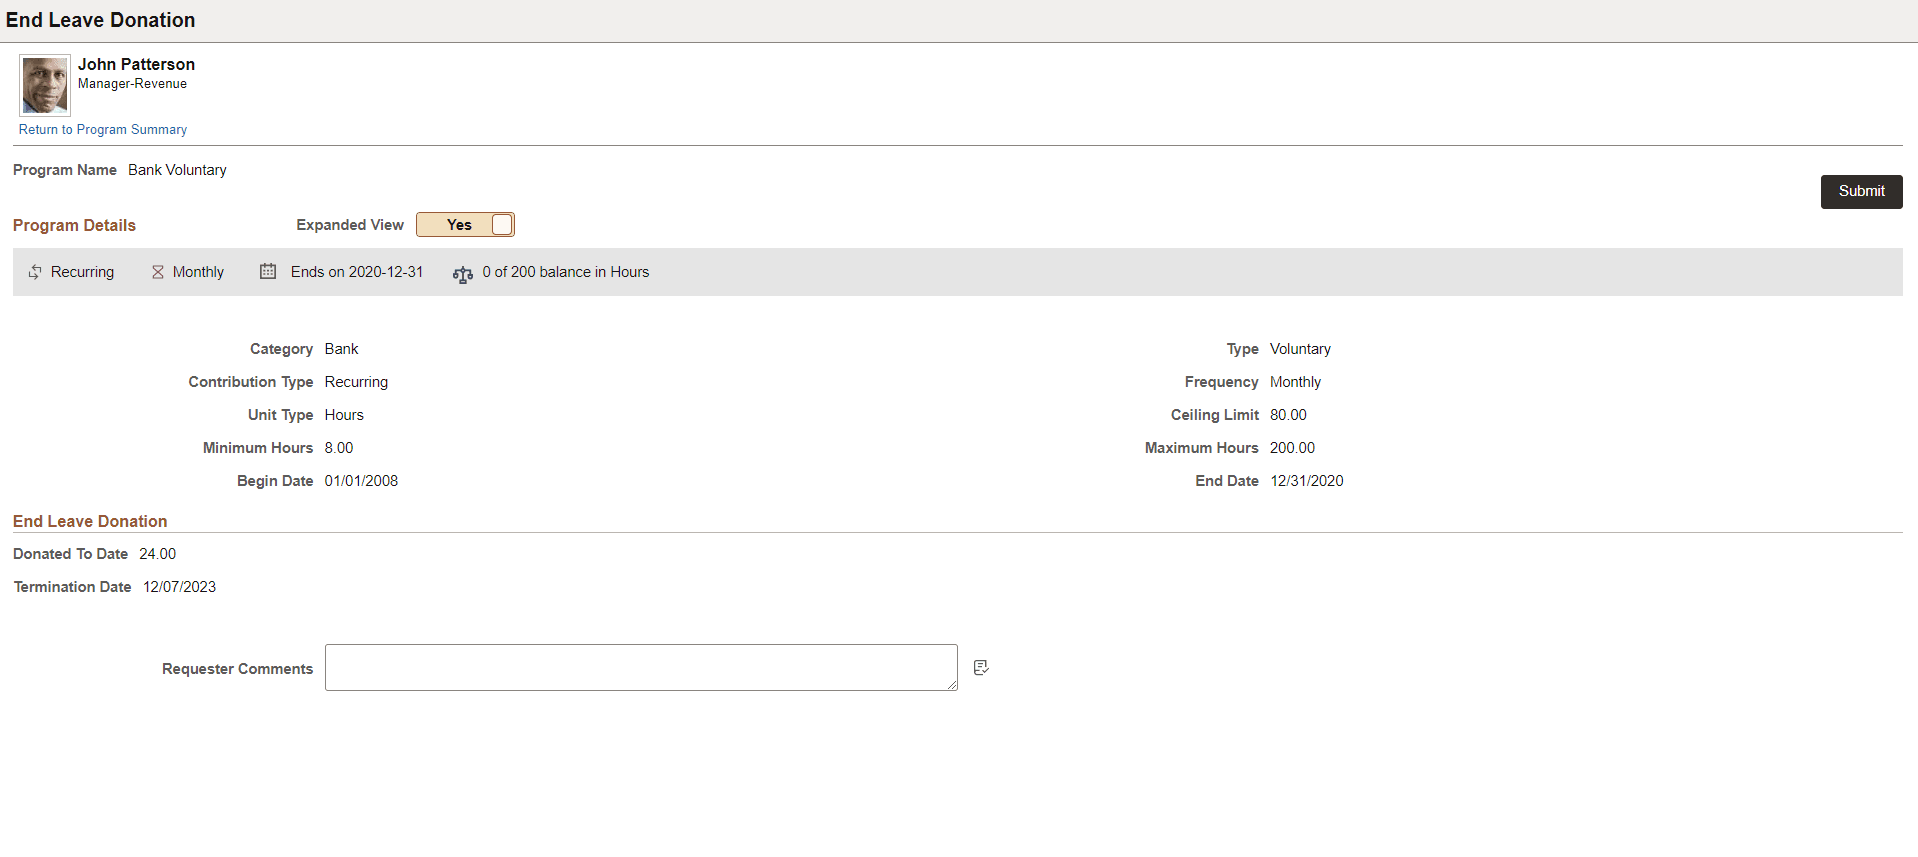Click the calendar icon beside Ends on
This screenshot has height=857, width=1918.
tap(268, 271)
